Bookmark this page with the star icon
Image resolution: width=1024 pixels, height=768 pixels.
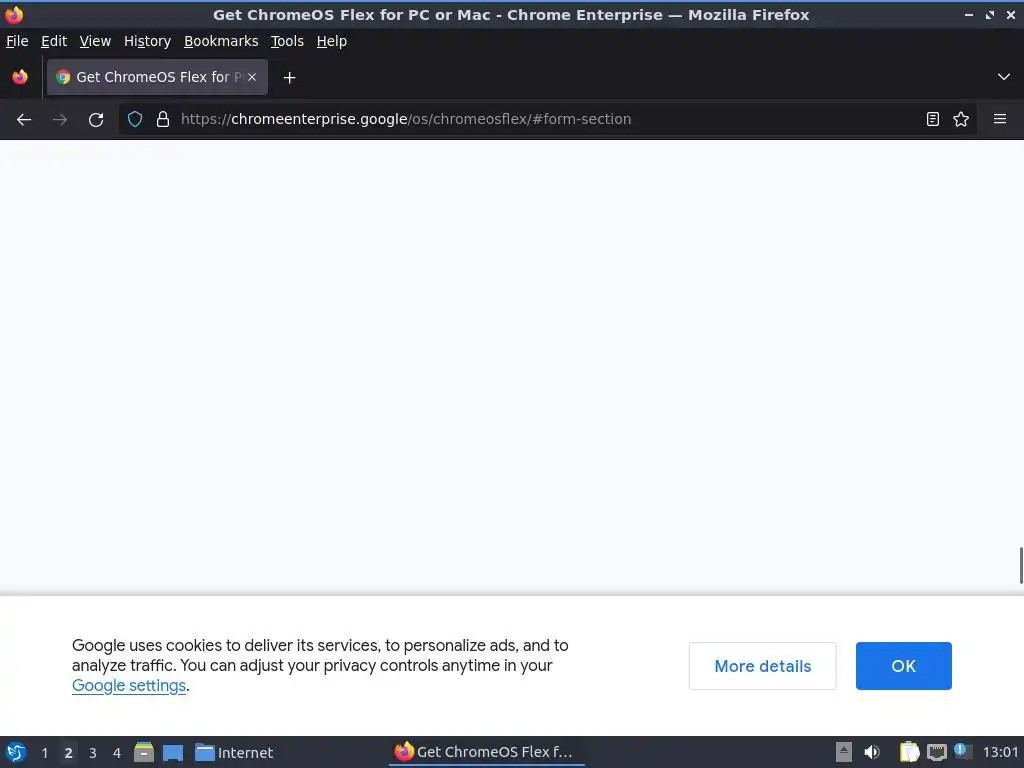click(x=961, y=119)
